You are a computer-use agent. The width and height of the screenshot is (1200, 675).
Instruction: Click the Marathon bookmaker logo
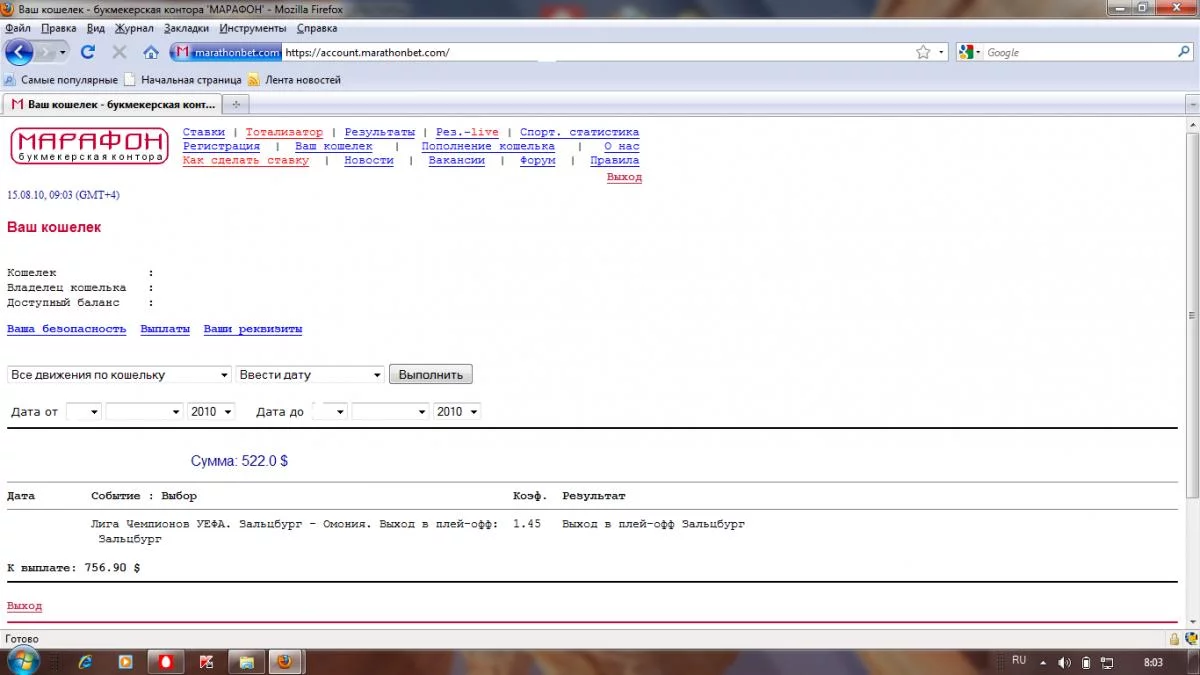(x=89, y=146)
